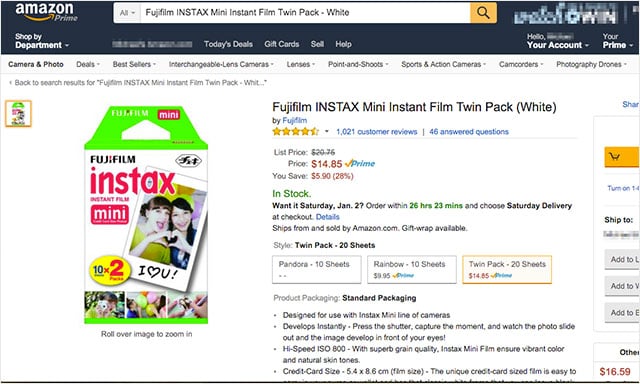Expand the Shop by Department menu
Image resolution: width=640 pixels, height=384 pixels.
42,41
